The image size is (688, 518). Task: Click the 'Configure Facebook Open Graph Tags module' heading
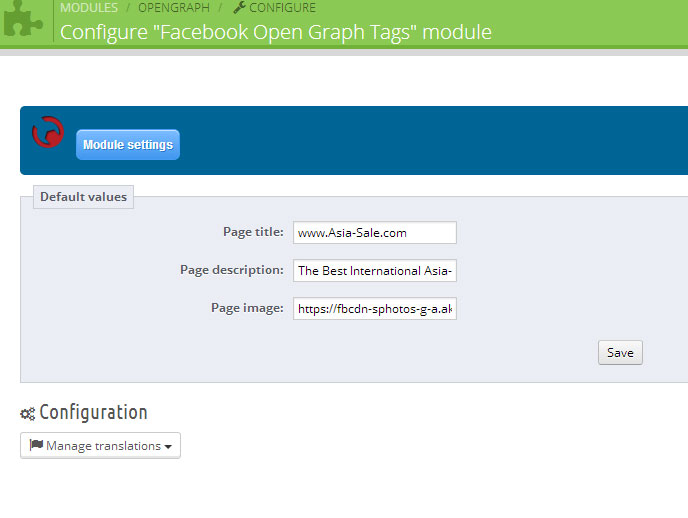pyautogui.click(x=276, y=32)
